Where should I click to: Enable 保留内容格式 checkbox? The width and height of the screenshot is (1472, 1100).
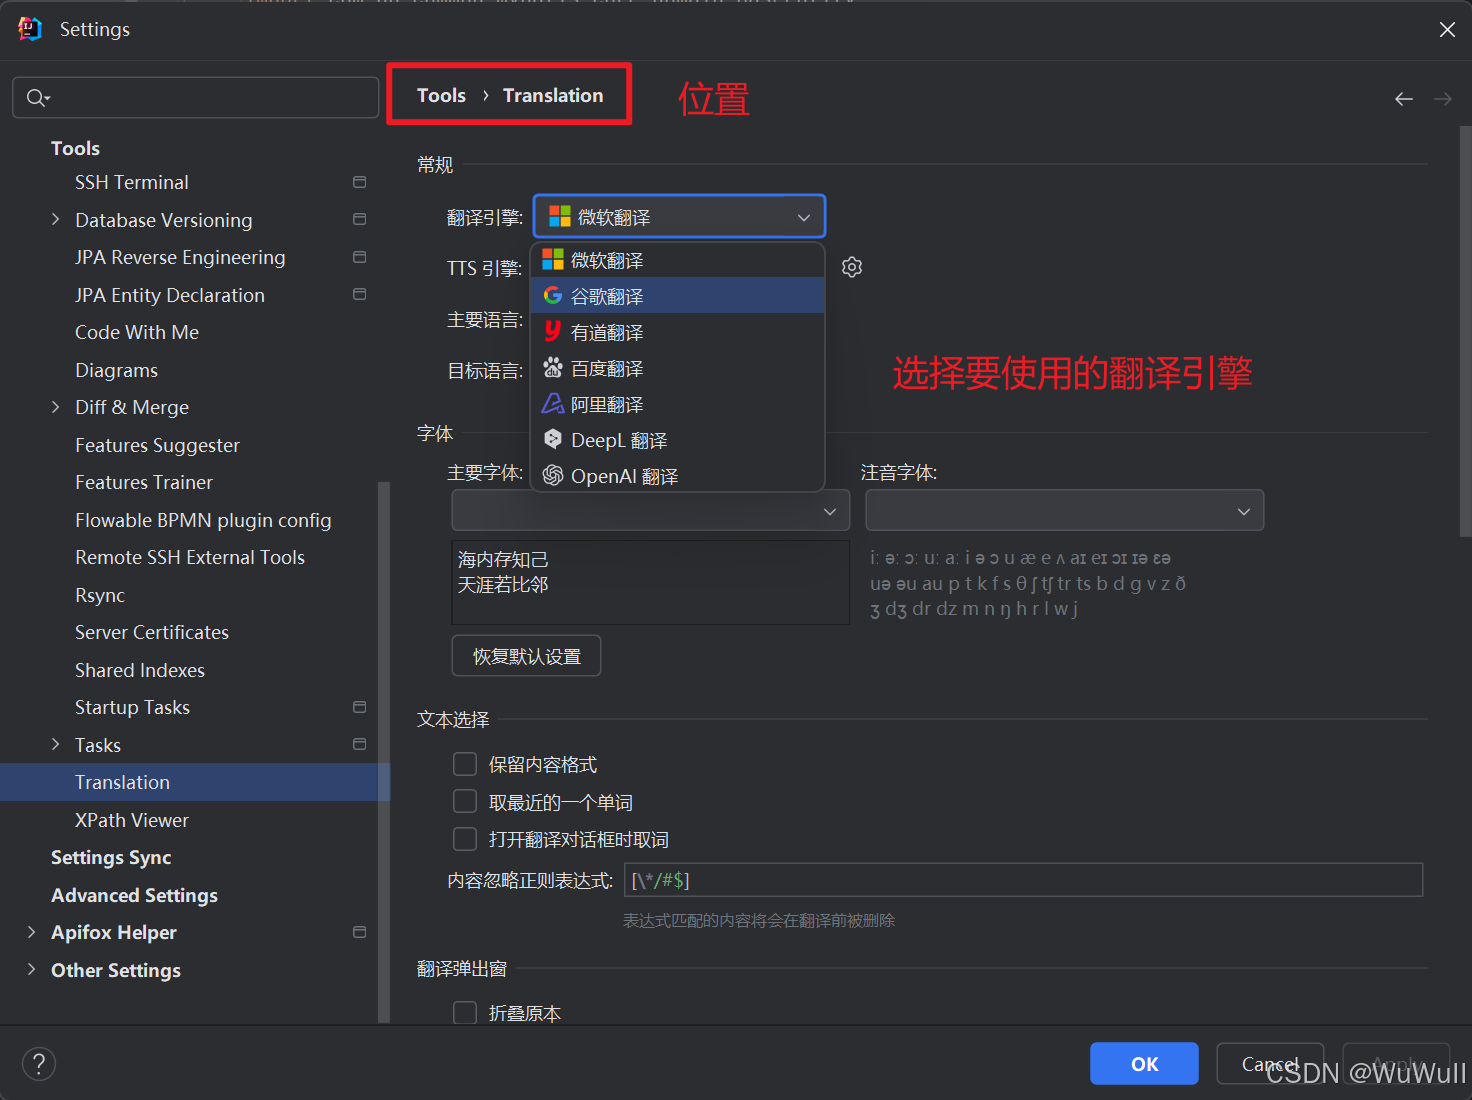(x=465, y=764)
